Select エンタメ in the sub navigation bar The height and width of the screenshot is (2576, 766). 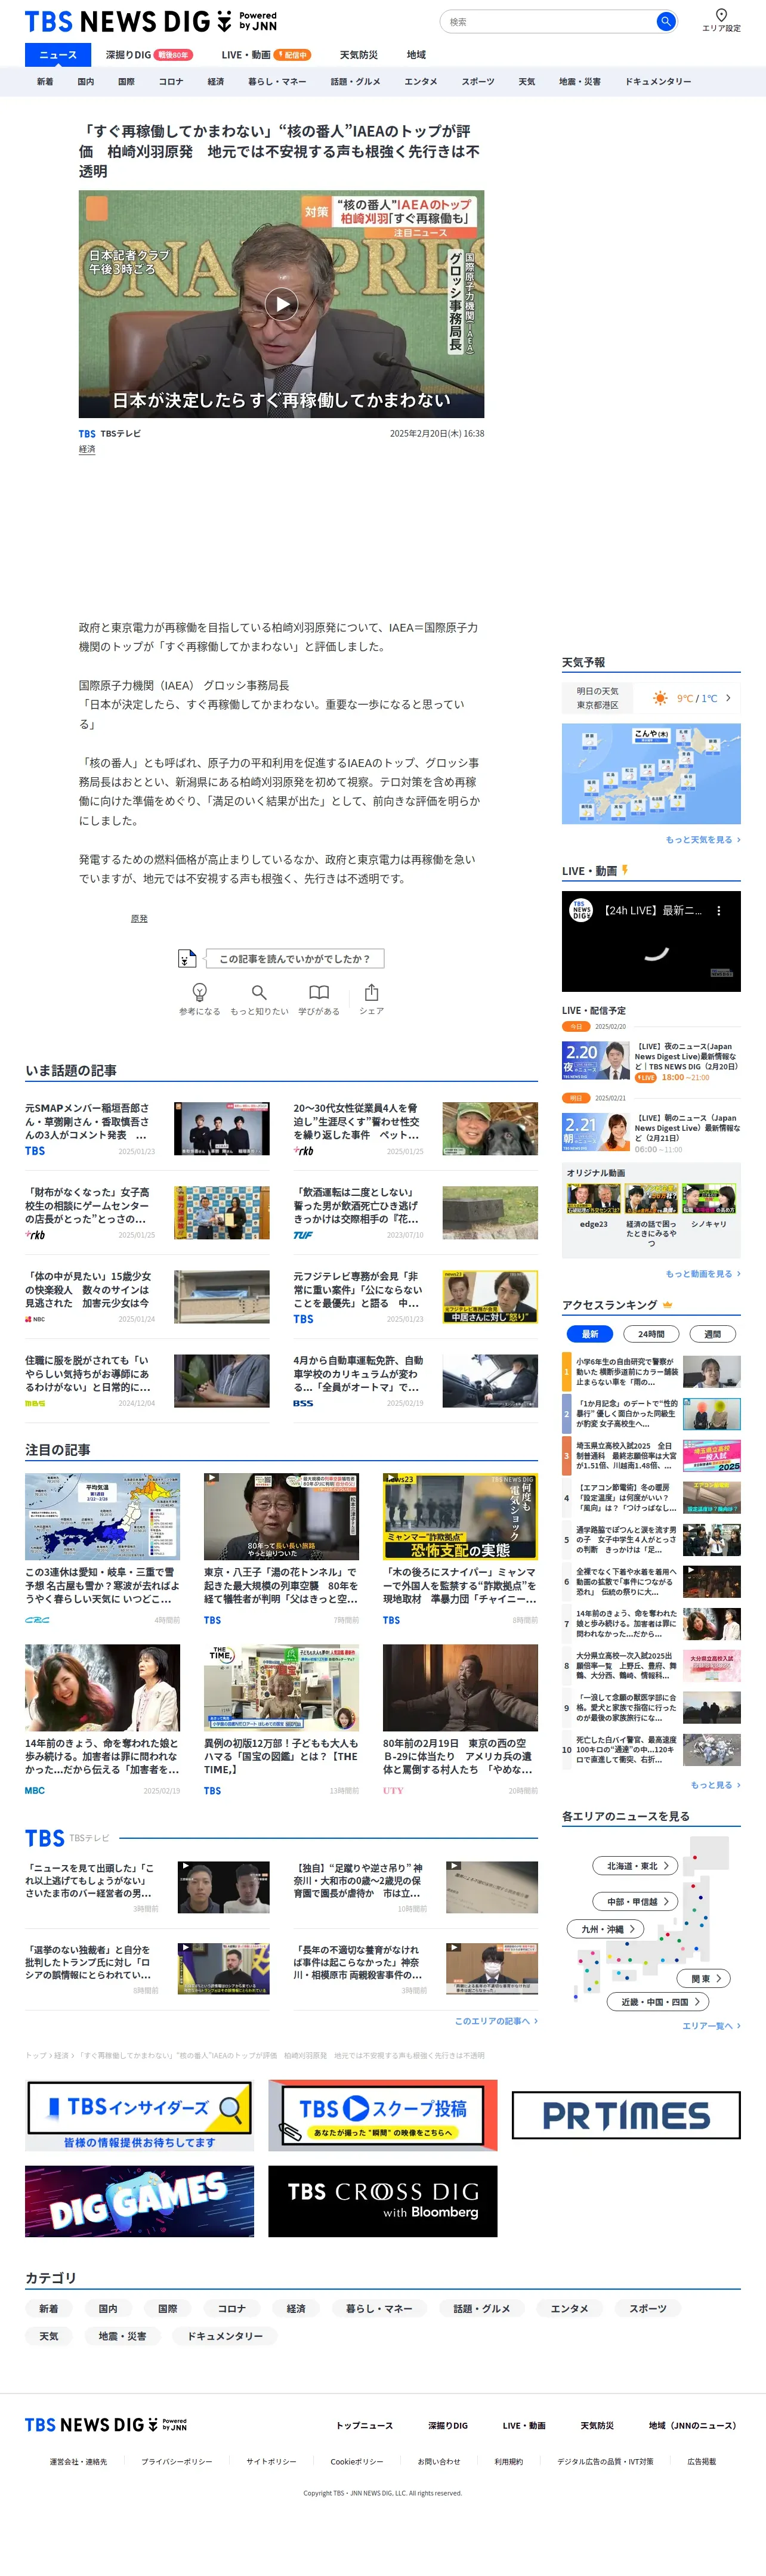coord(421,82)
